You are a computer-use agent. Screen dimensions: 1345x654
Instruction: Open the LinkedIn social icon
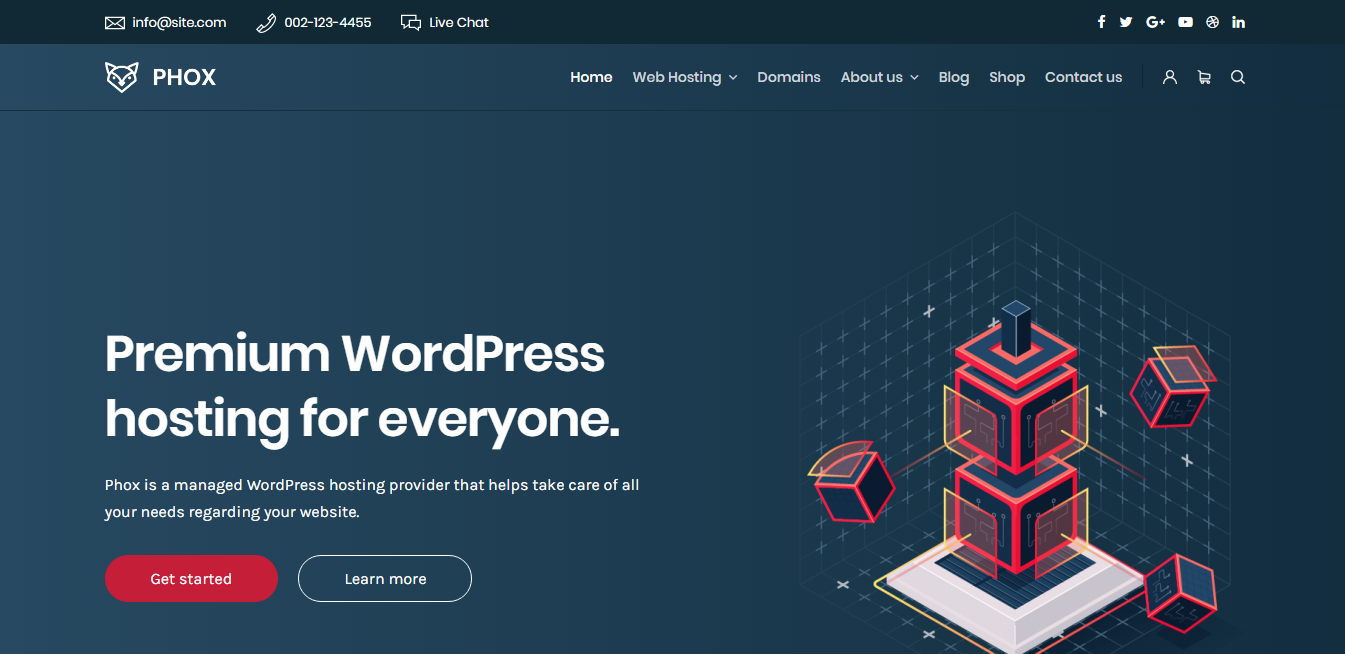click(1238, 22)
